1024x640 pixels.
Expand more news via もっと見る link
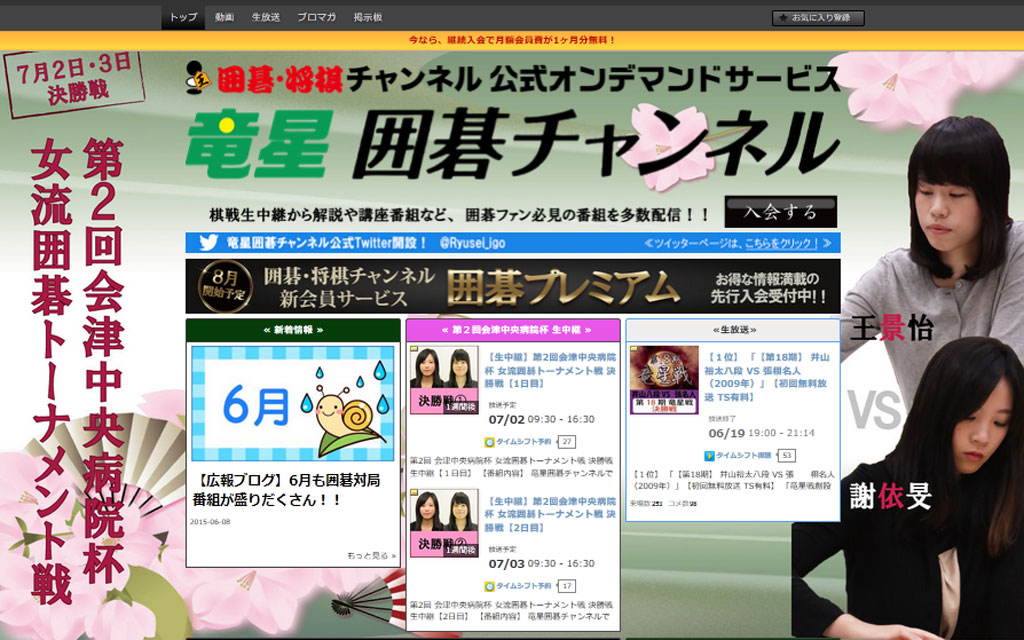[371, 555]
